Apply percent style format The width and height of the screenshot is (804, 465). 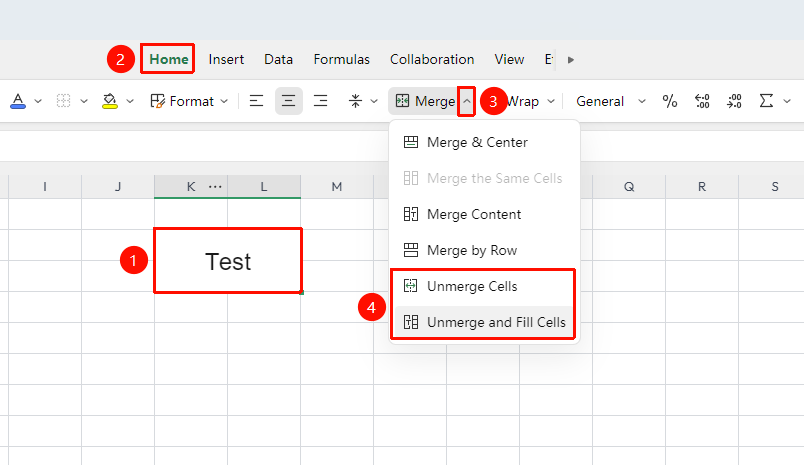[670, 101]
